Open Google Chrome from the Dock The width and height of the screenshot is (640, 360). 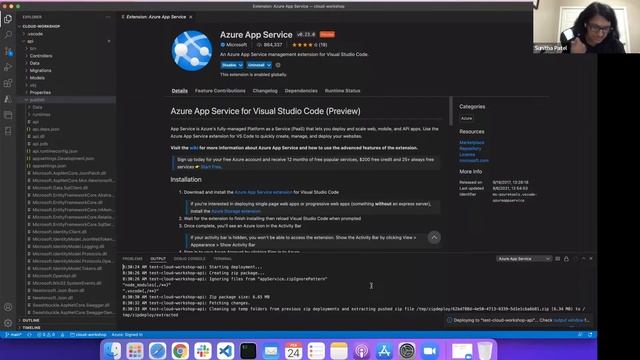(x=180, y=351)
